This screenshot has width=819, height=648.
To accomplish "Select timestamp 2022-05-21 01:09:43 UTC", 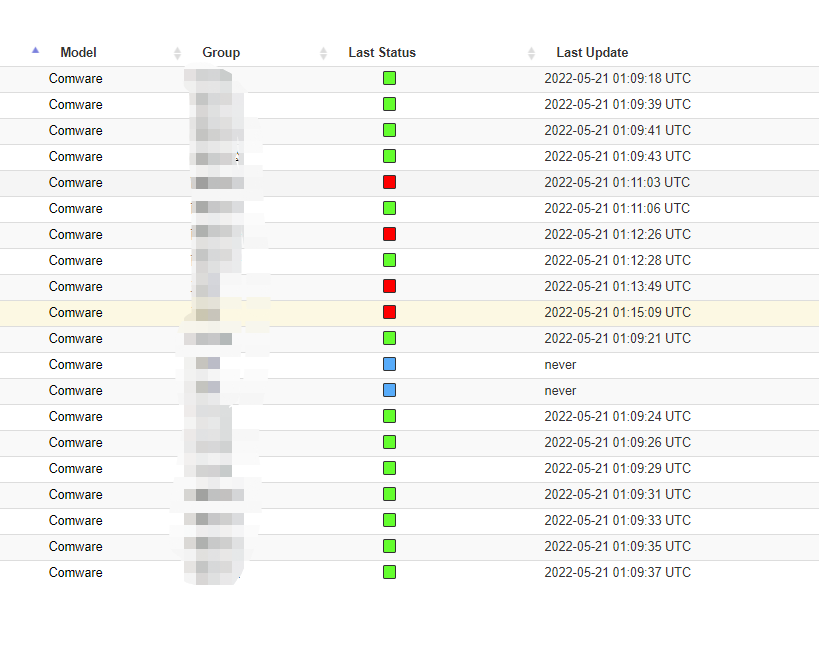I will [x=617, y=157].
